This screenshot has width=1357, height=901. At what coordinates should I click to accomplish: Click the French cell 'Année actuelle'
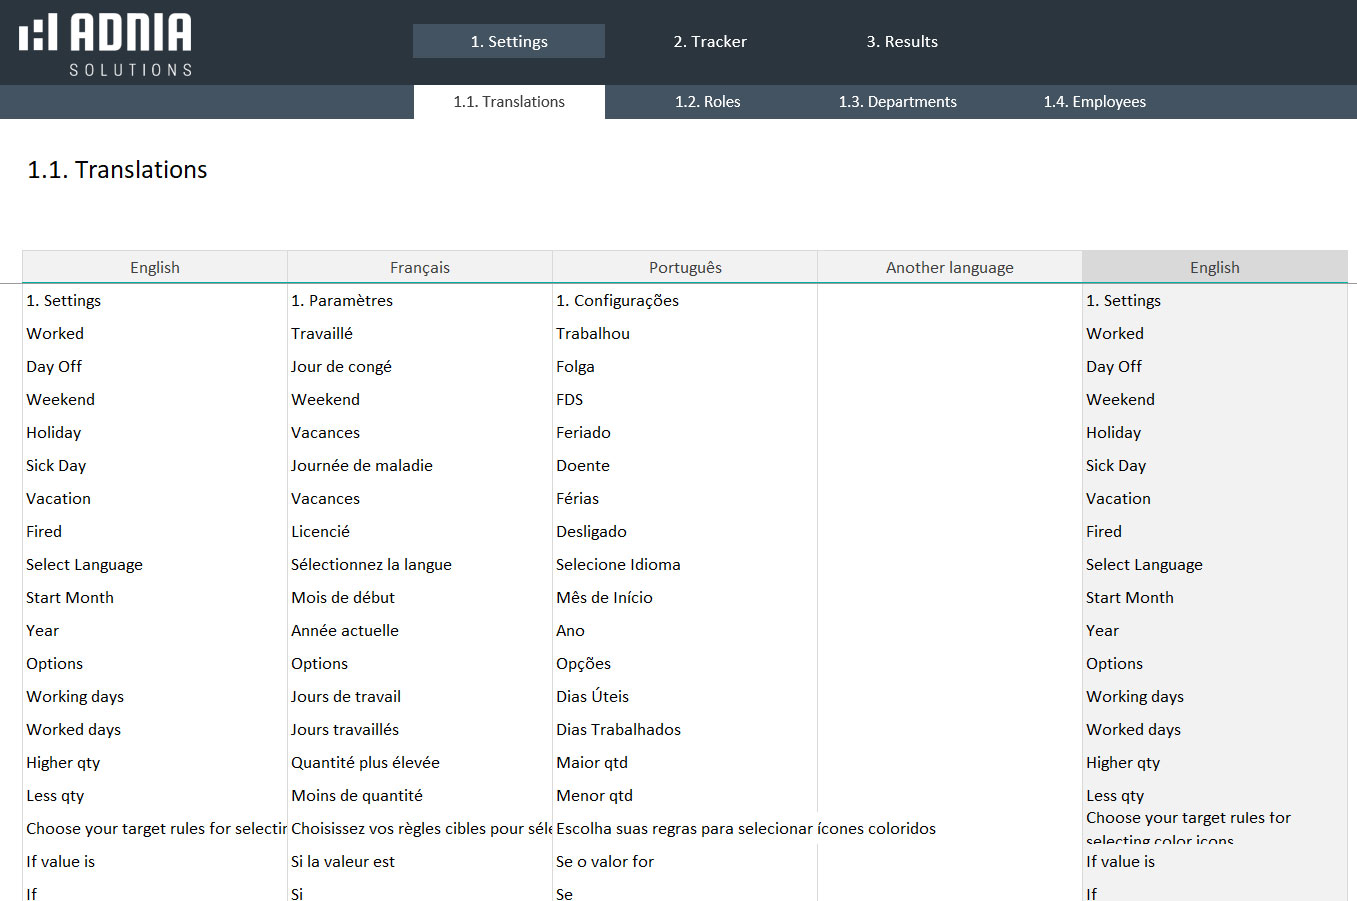[344, 631]
